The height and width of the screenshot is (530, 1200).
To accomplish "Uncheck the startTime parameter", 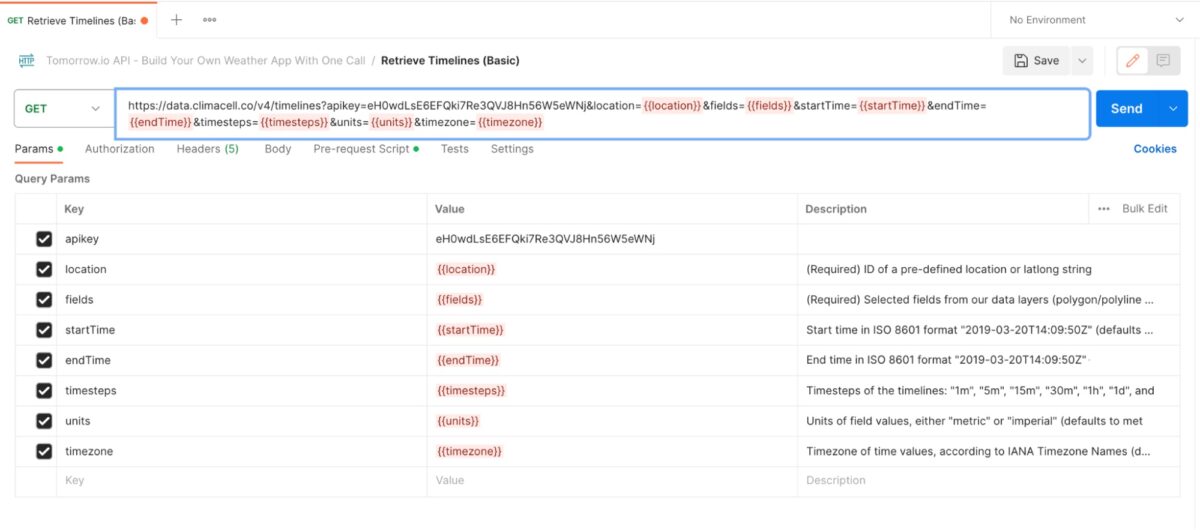I will (x=44, y=330).
